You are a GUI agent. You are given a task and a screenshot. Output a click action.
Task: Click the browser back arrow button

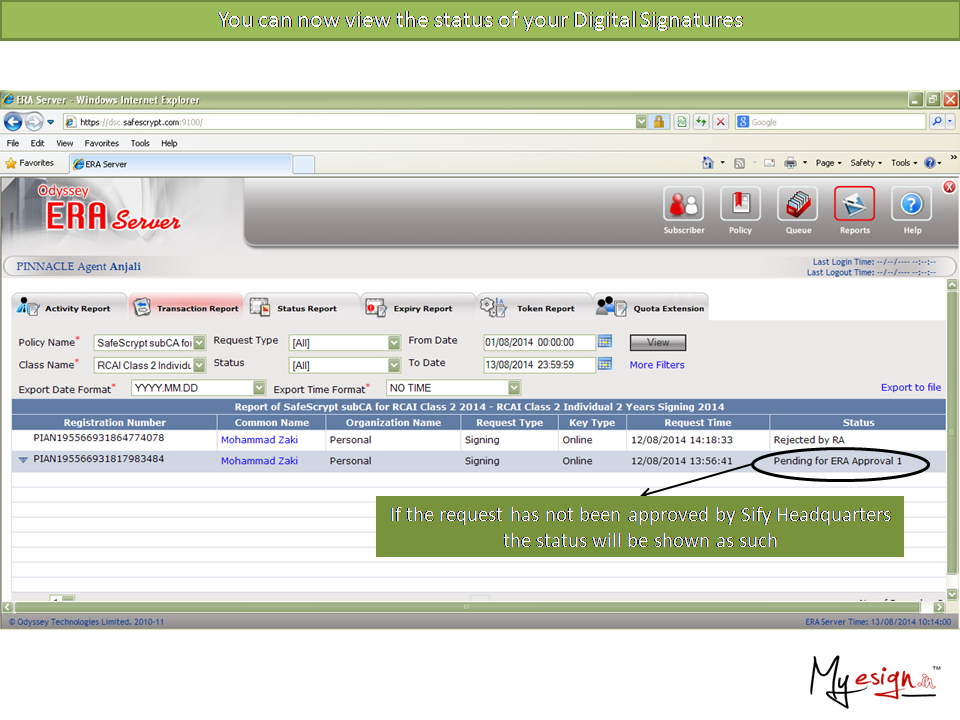(14, 122)
